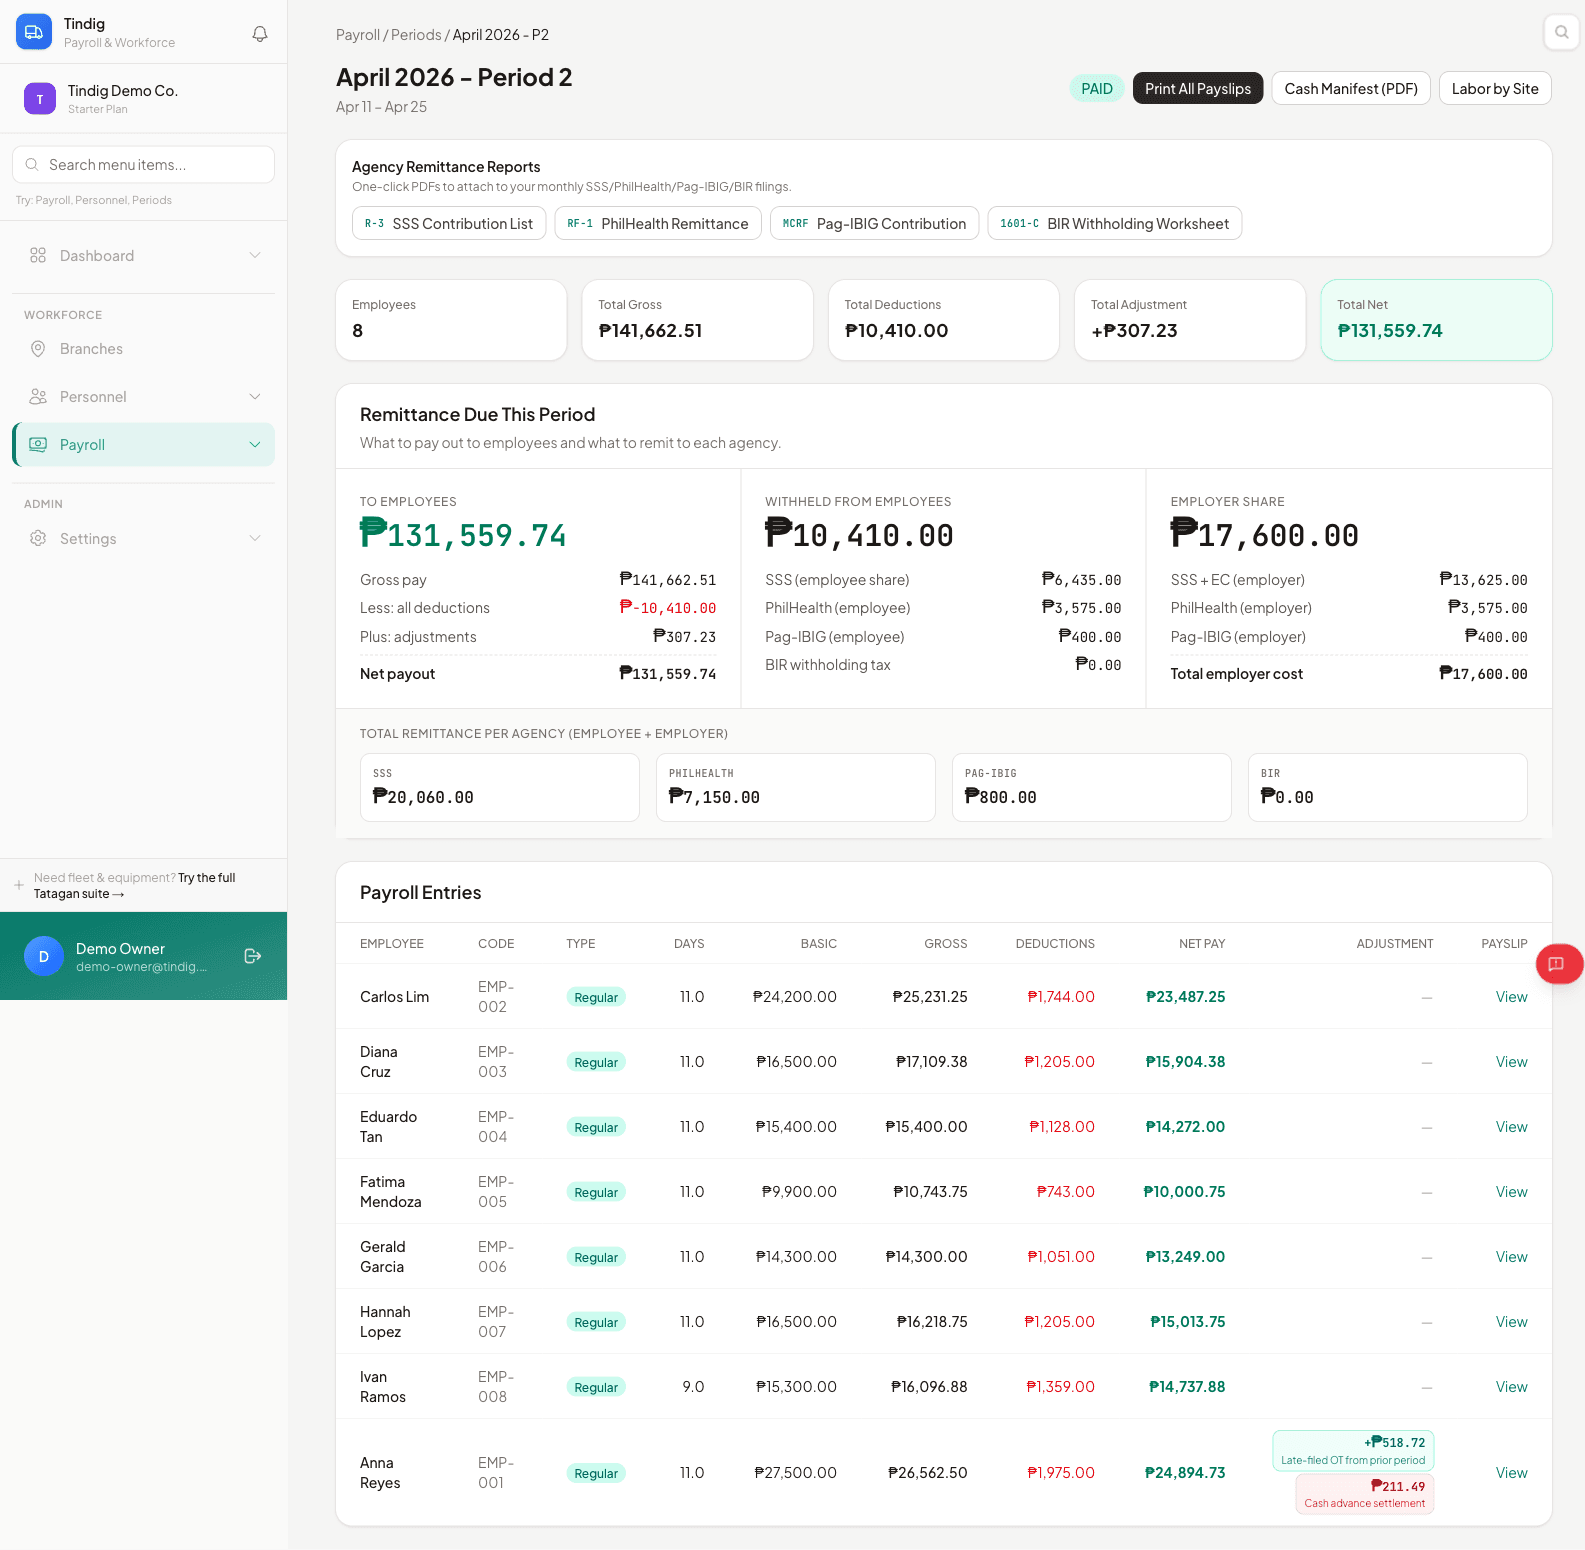
Task: Open Branches in the sidebar
Action: (x=143, y=348)
